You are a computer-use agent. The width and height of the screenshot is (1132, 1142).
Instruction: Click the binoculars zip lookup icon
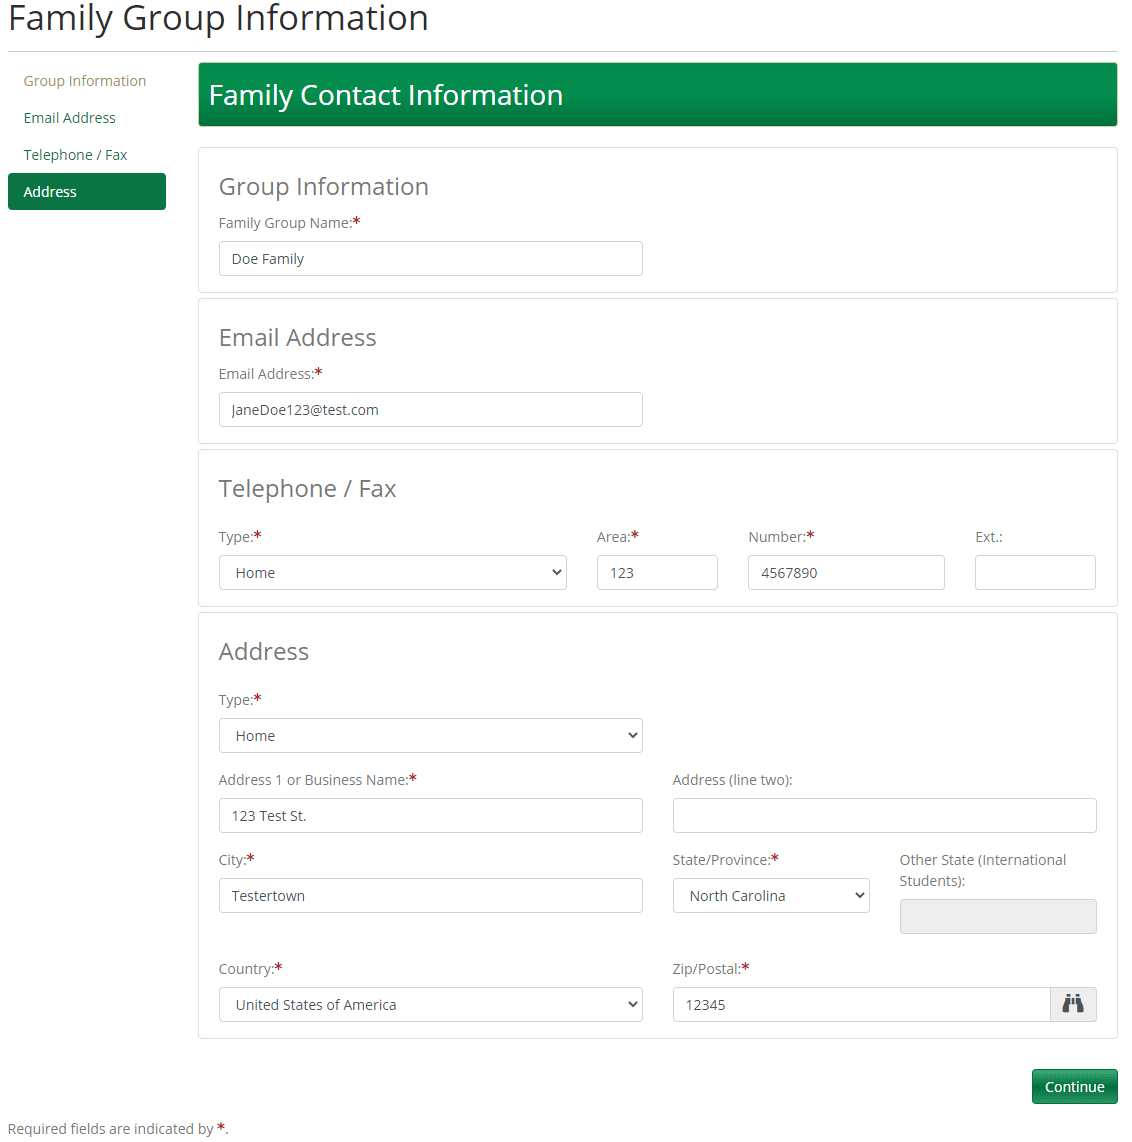pos(1073,1004)
